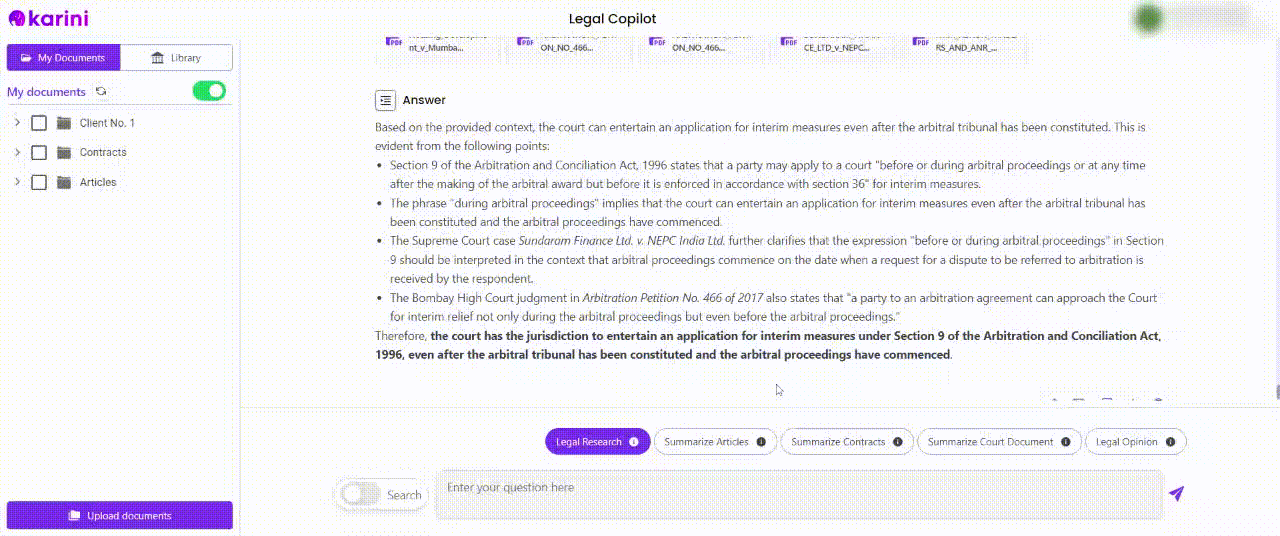The image size is (1280, 536).
Task: Toggle the My documents green switch
Action: pos(210,91)
